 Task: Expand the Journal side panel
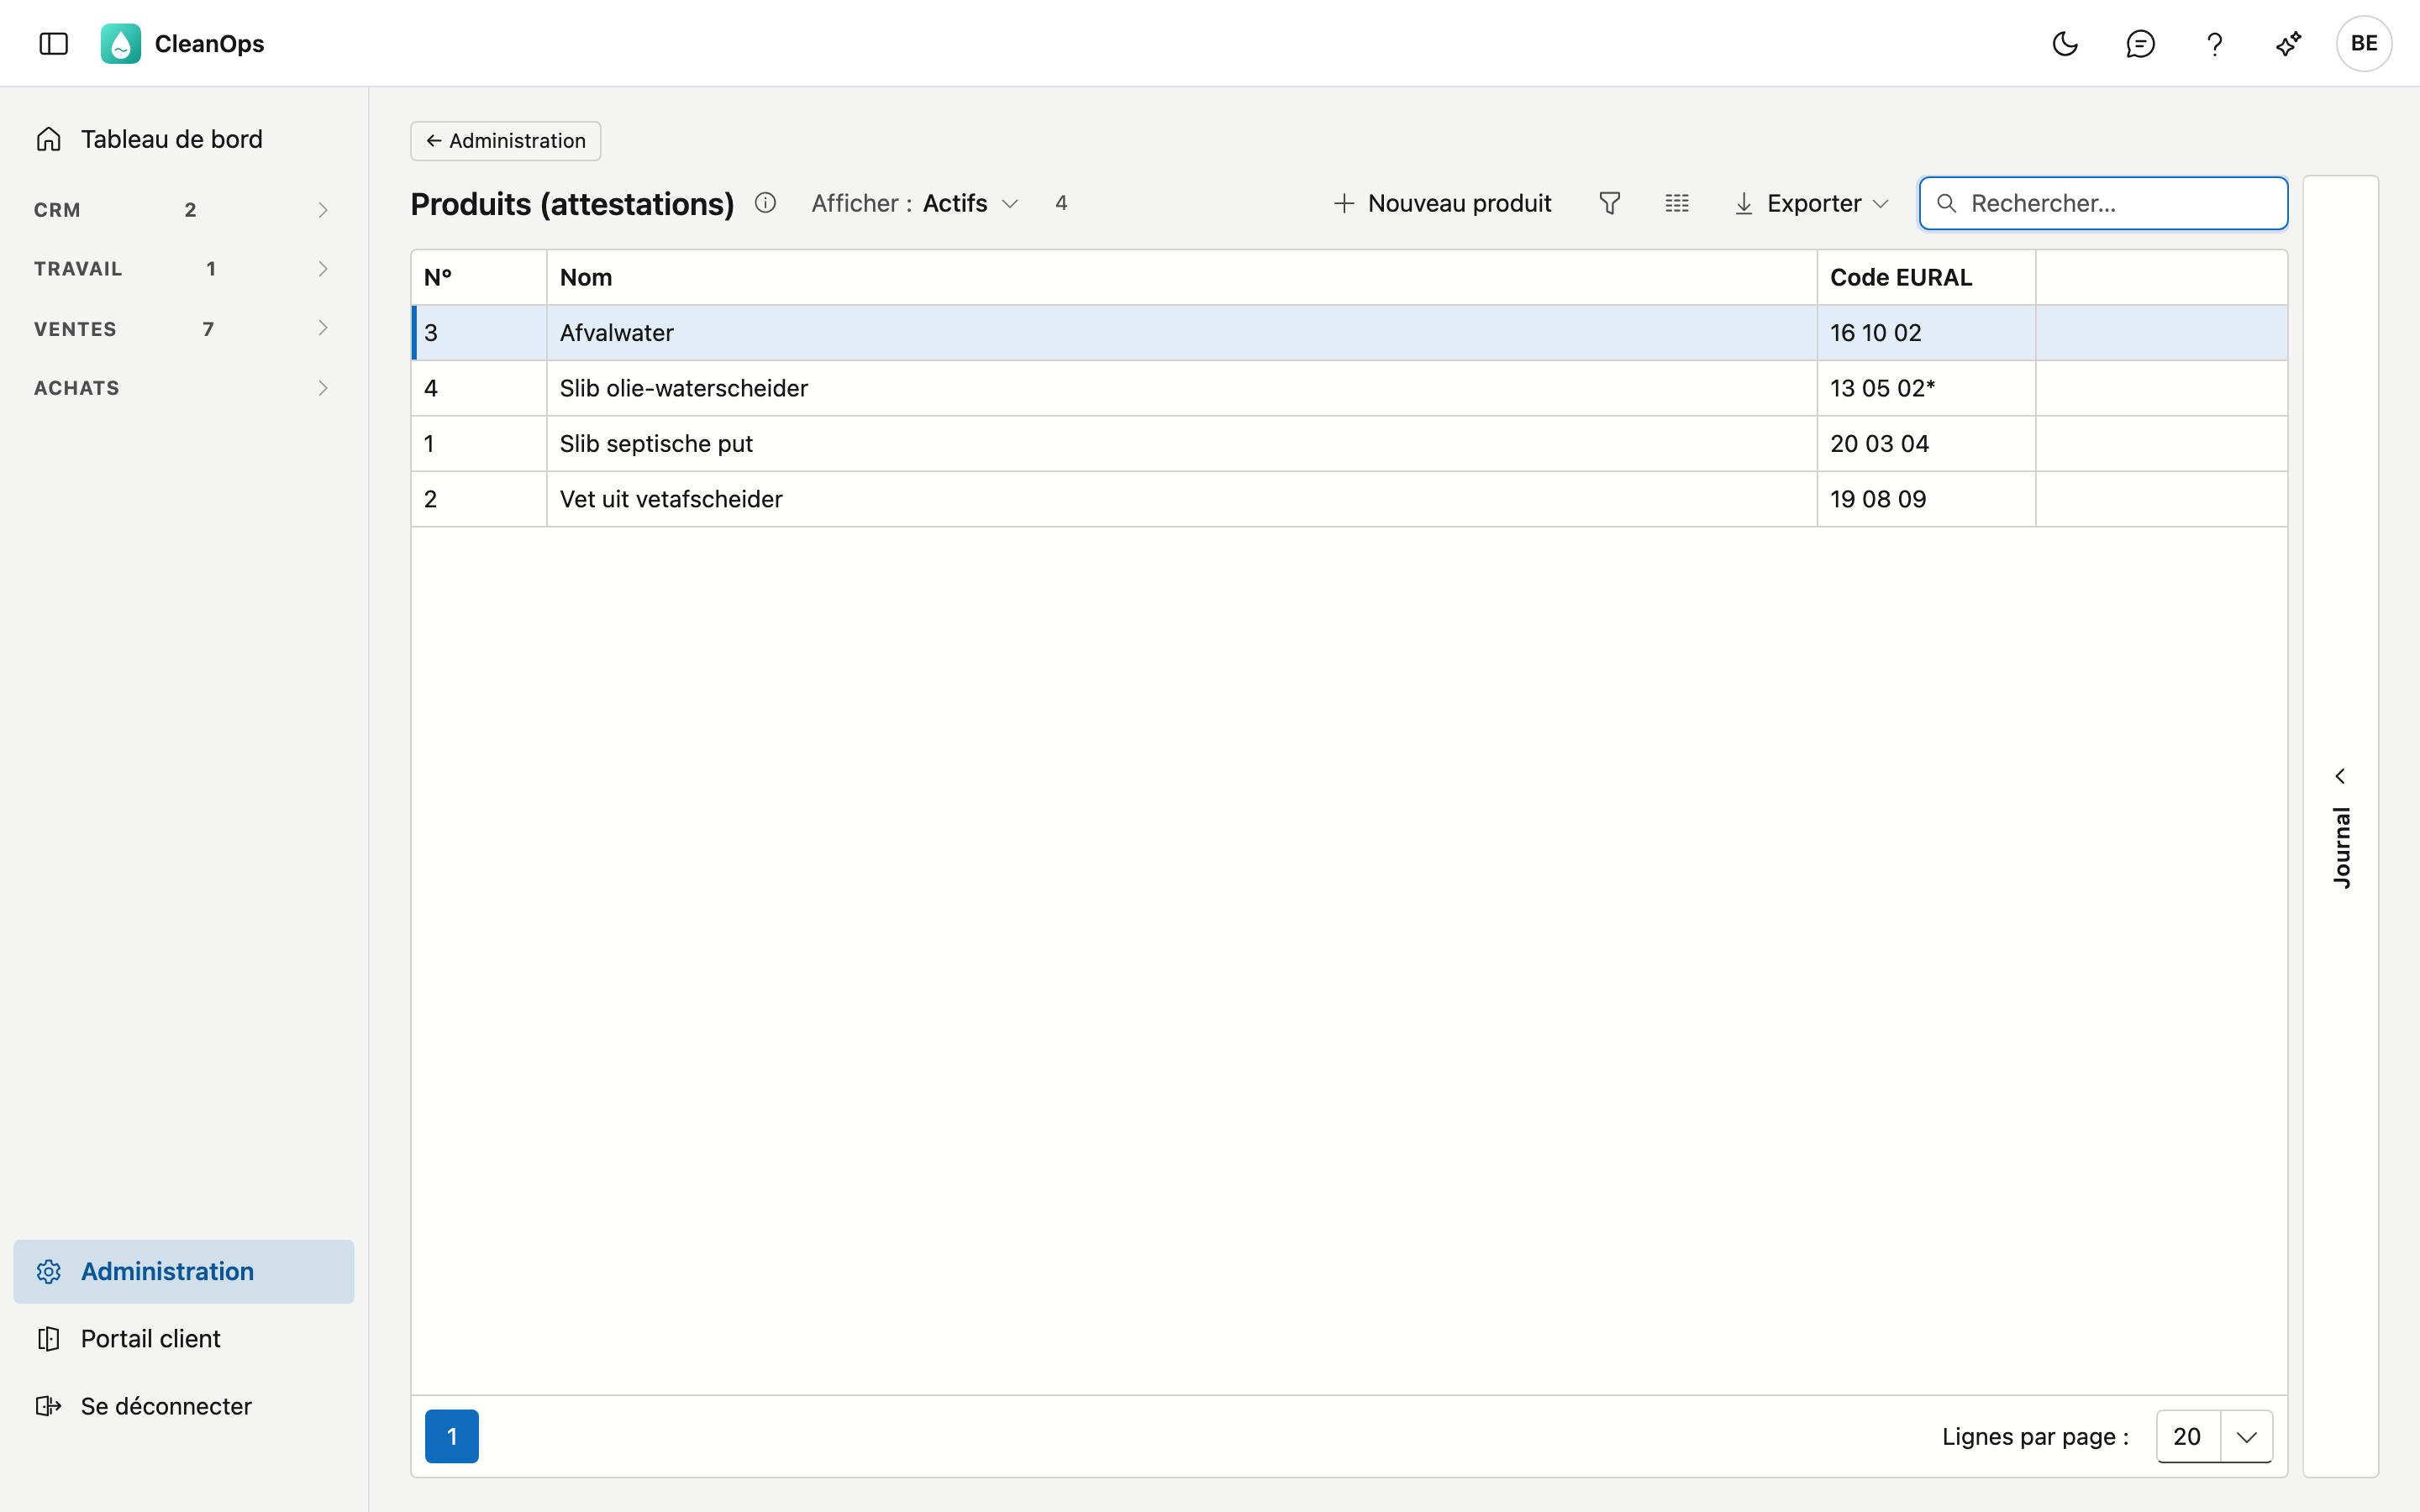pos(2340,826)
